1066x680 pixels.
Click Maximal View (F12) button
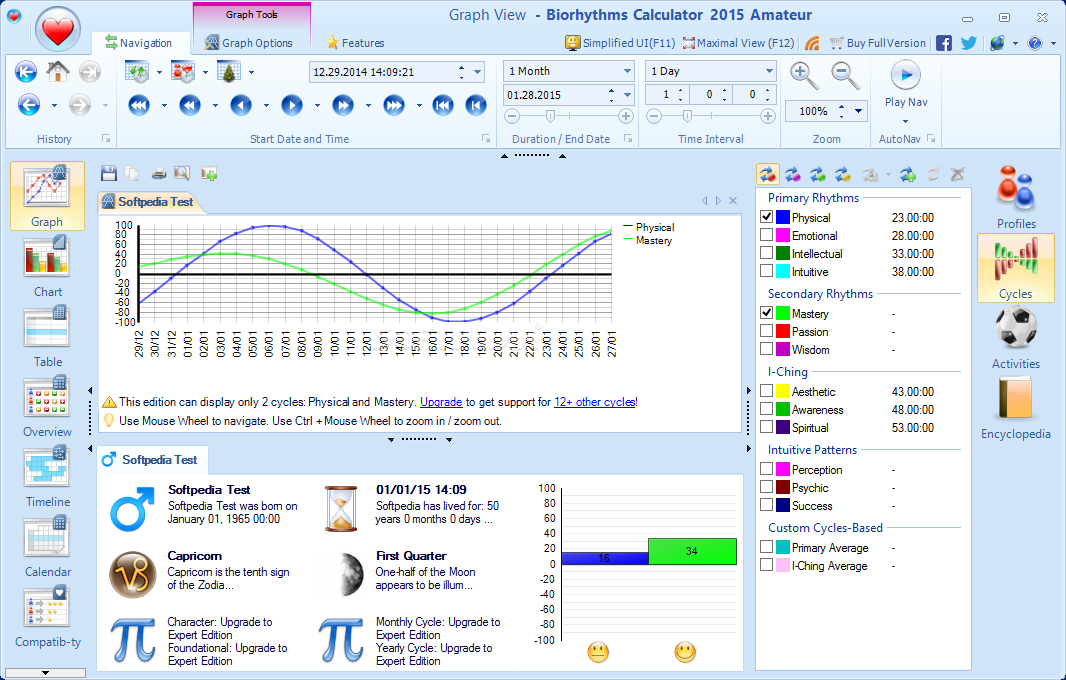[738, 43]
